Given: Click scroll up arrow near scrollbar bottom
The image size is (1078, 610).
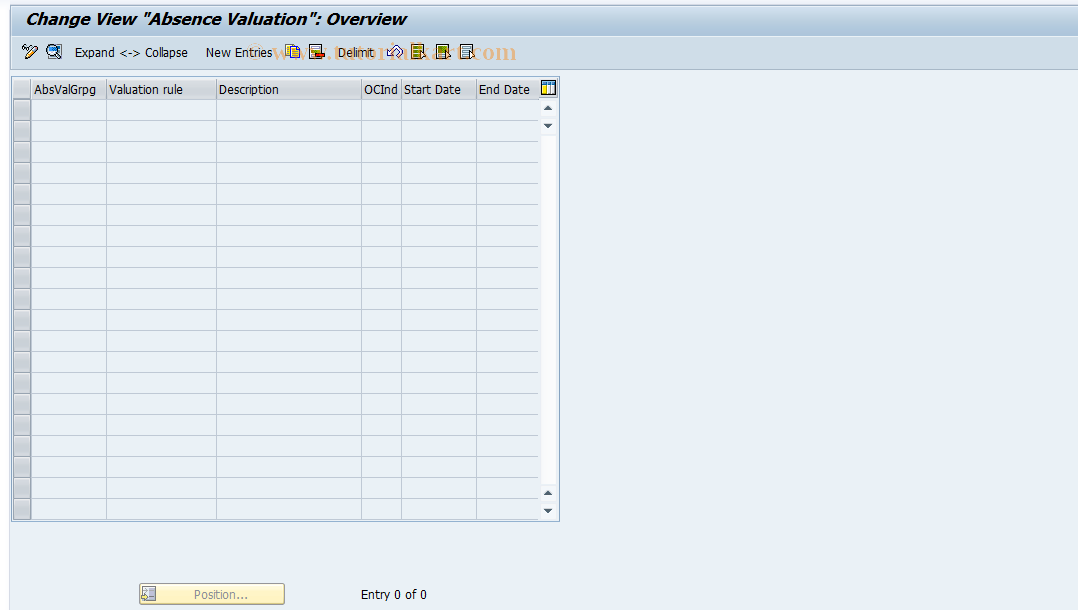Looking at the screenshot, I should [548, 493].
